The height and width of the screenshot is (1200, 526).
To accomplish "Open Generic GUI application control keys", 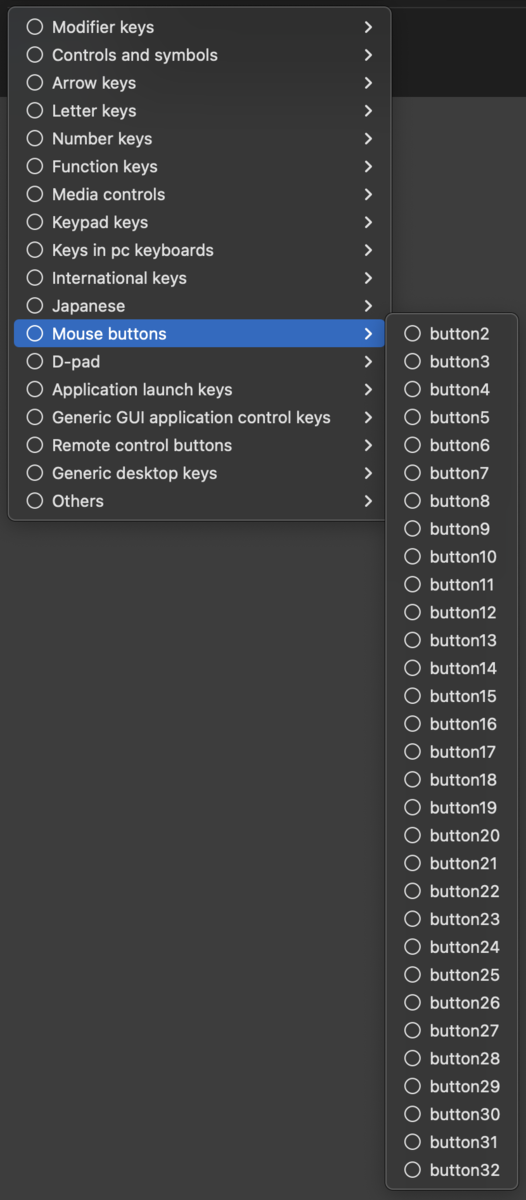I will 199,417.
